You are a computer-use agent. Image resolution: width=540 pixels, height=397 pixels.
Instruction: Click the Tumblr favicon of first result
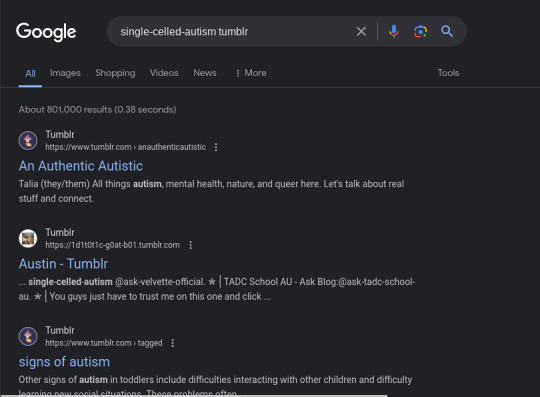(28, 140)
